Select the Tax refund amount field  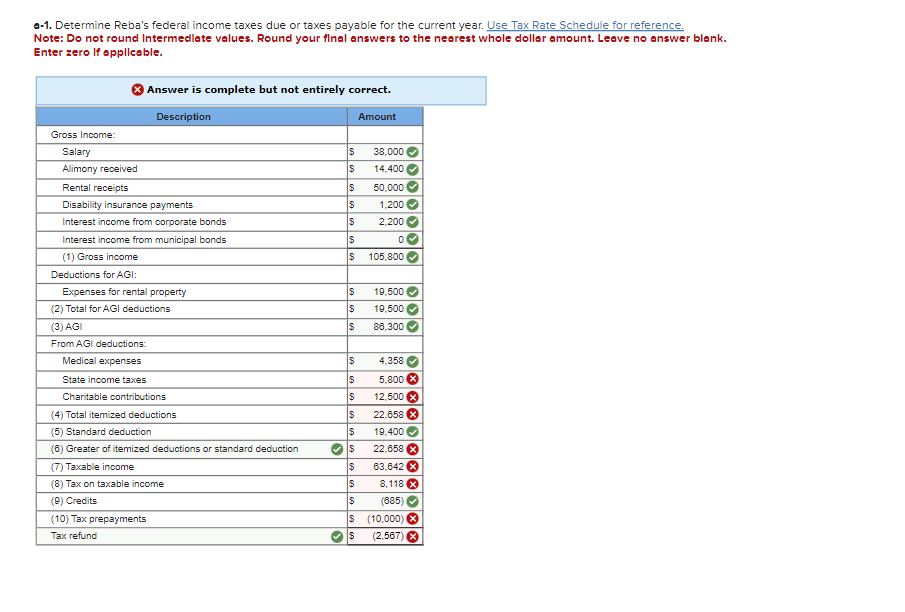coord(383,536)
